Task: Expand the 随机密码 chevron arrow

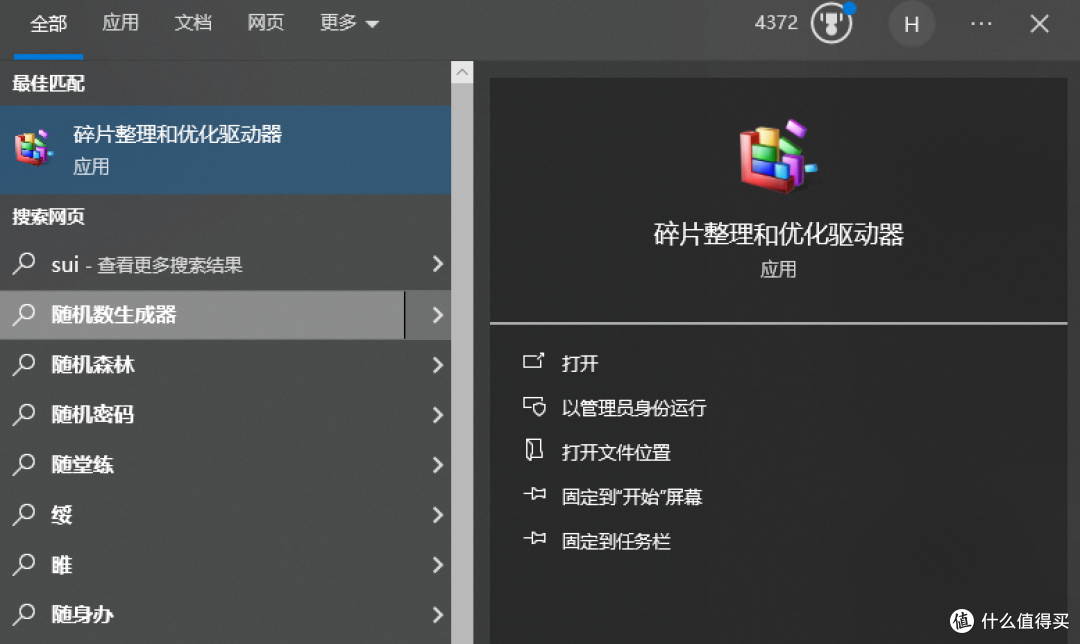Action: [437, 415]
